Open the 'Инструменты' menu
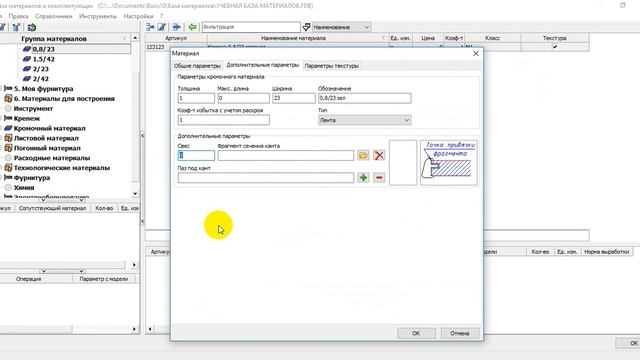640x360 pixels. pos(98,16)
